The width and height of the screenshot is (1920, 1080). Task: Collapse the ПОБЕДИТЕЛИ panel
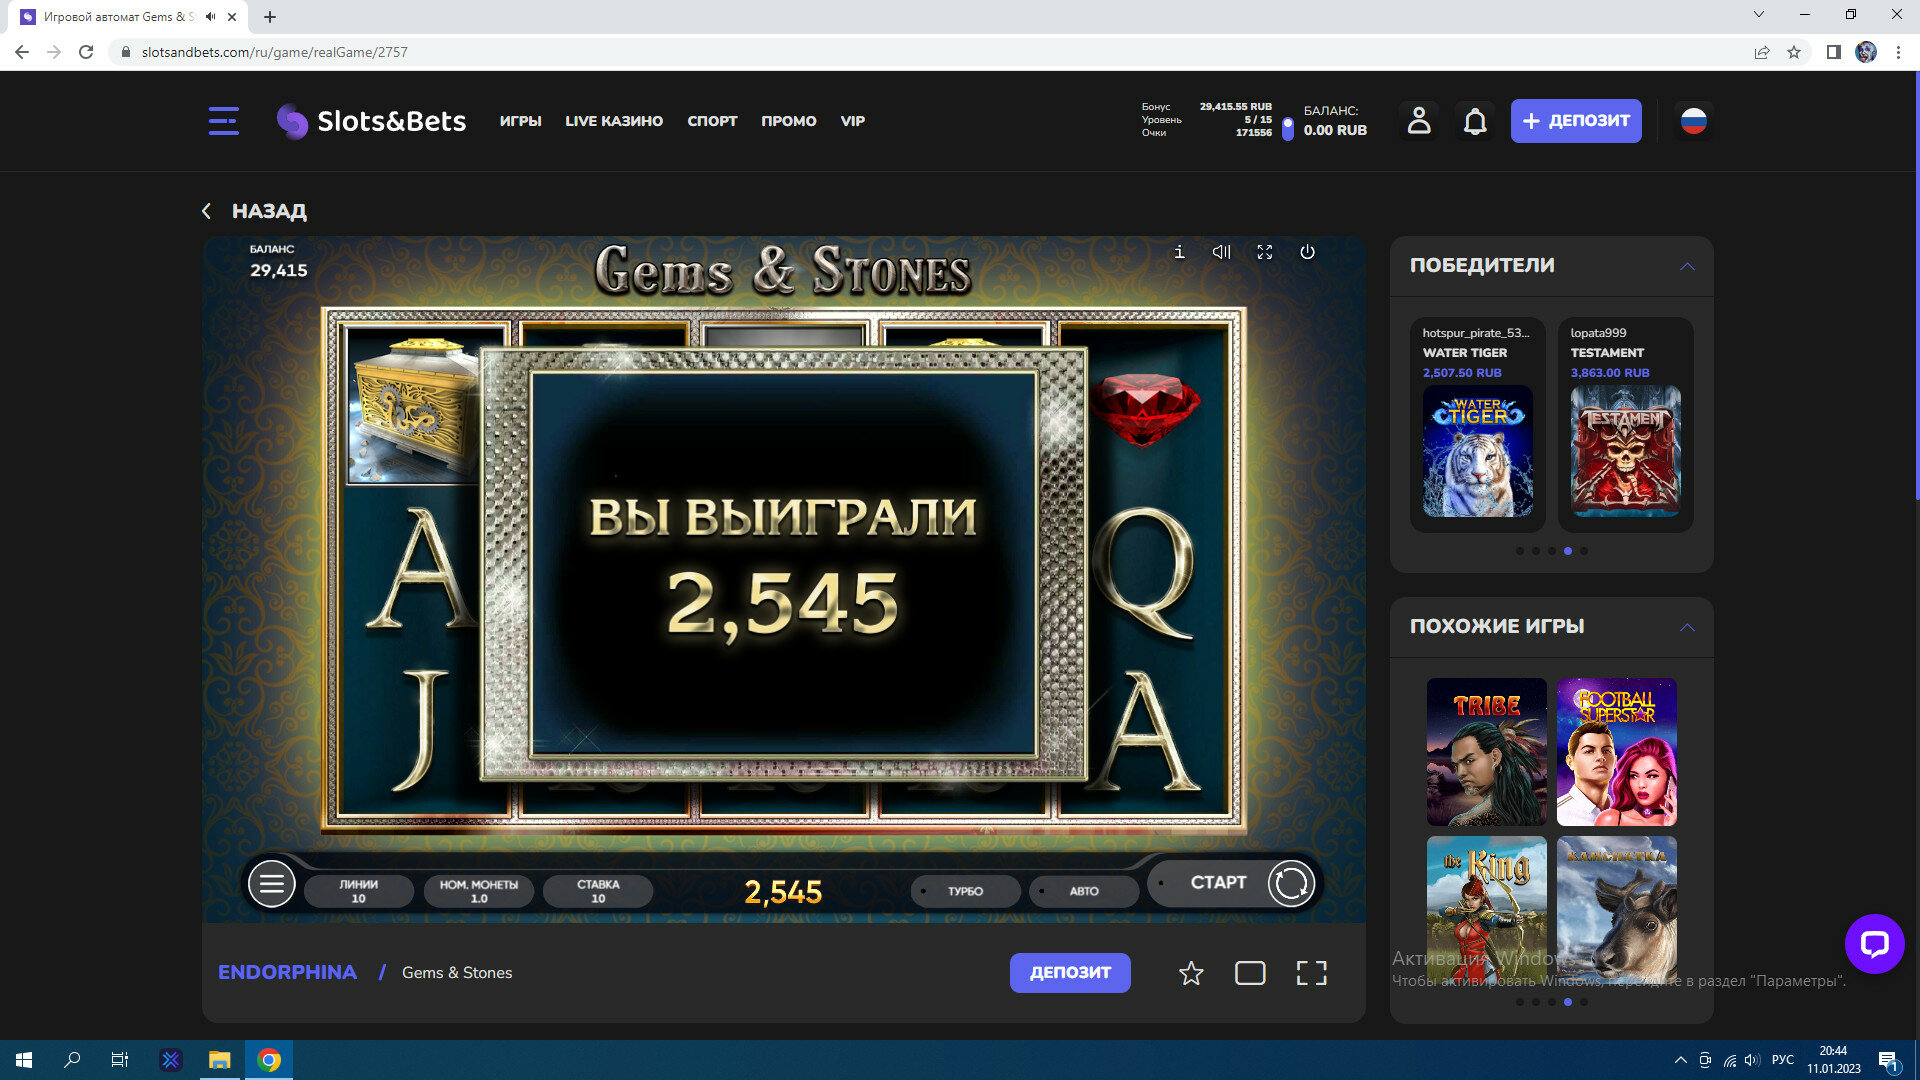pyautogui.click(x=1687, y=266)
